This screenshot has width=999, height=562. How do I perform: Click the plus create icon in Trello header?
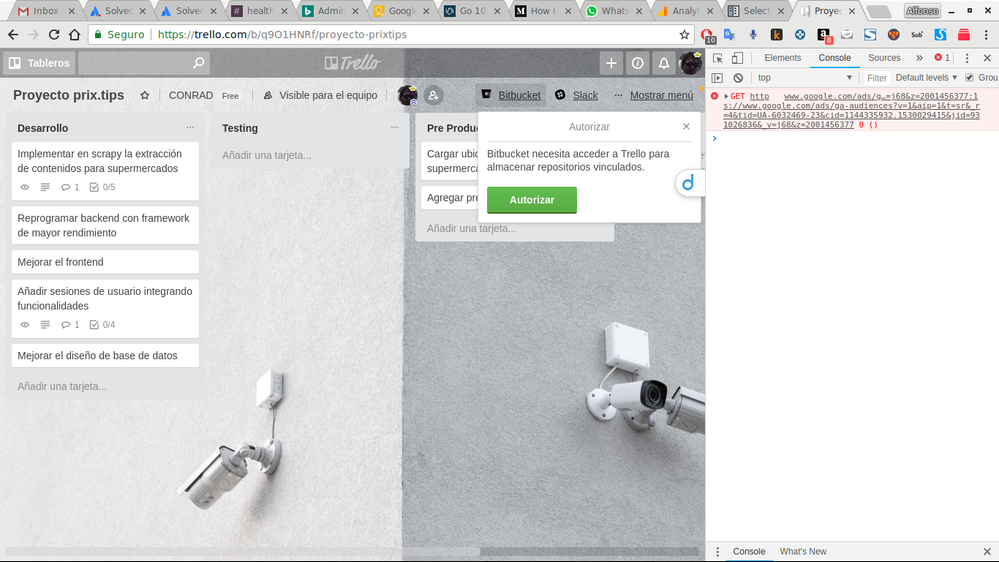[x=611, y=63]
